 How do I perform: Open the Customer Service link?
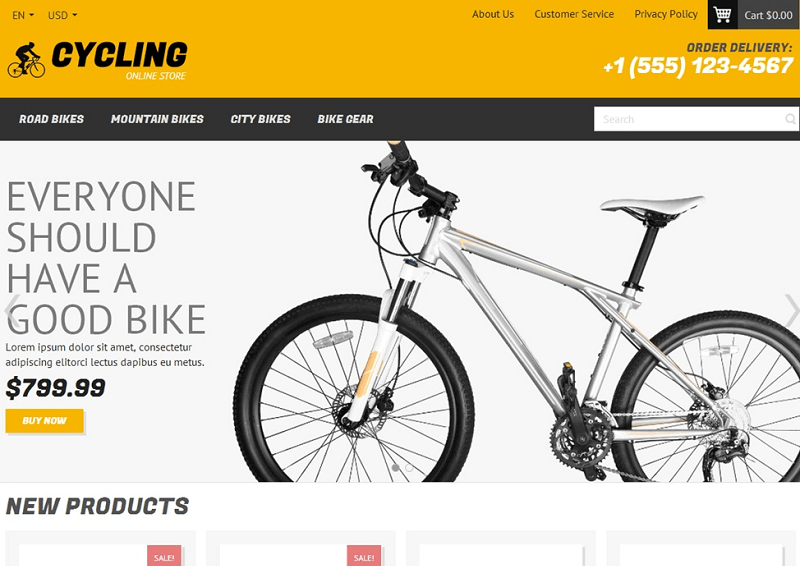(574, 14)
